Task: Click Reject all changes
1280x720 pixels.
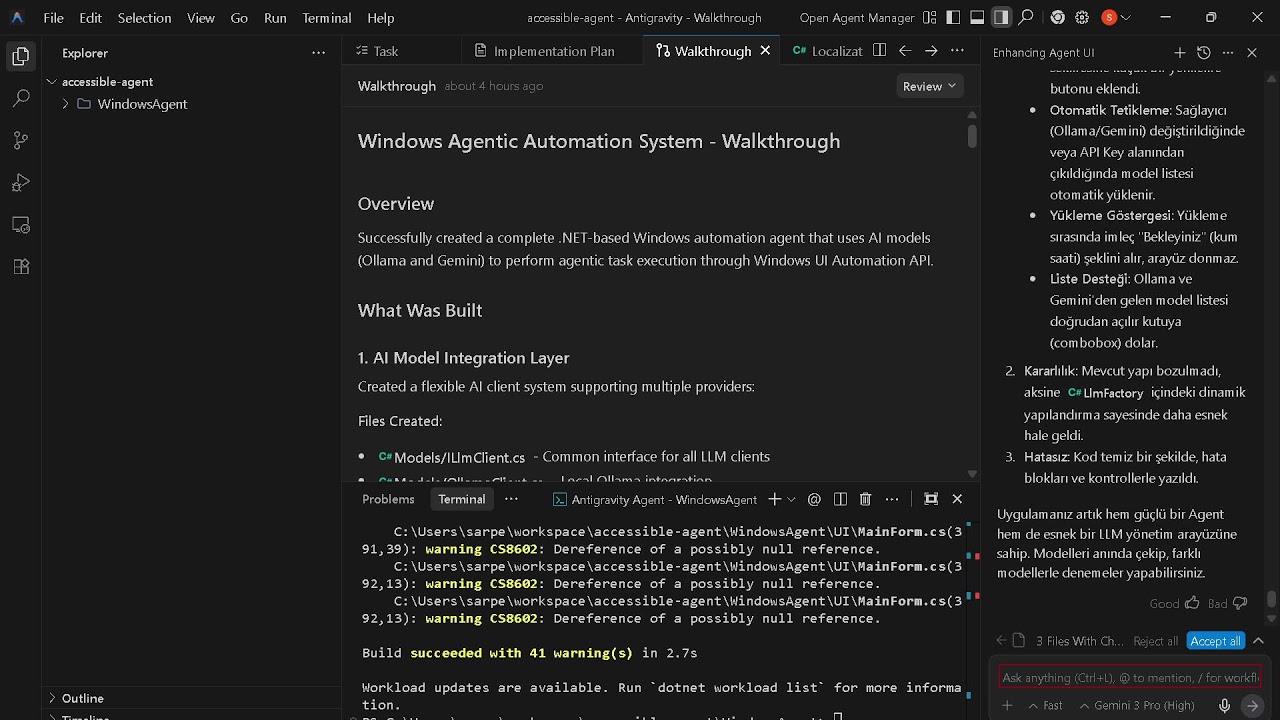Action: (1156, 641)
